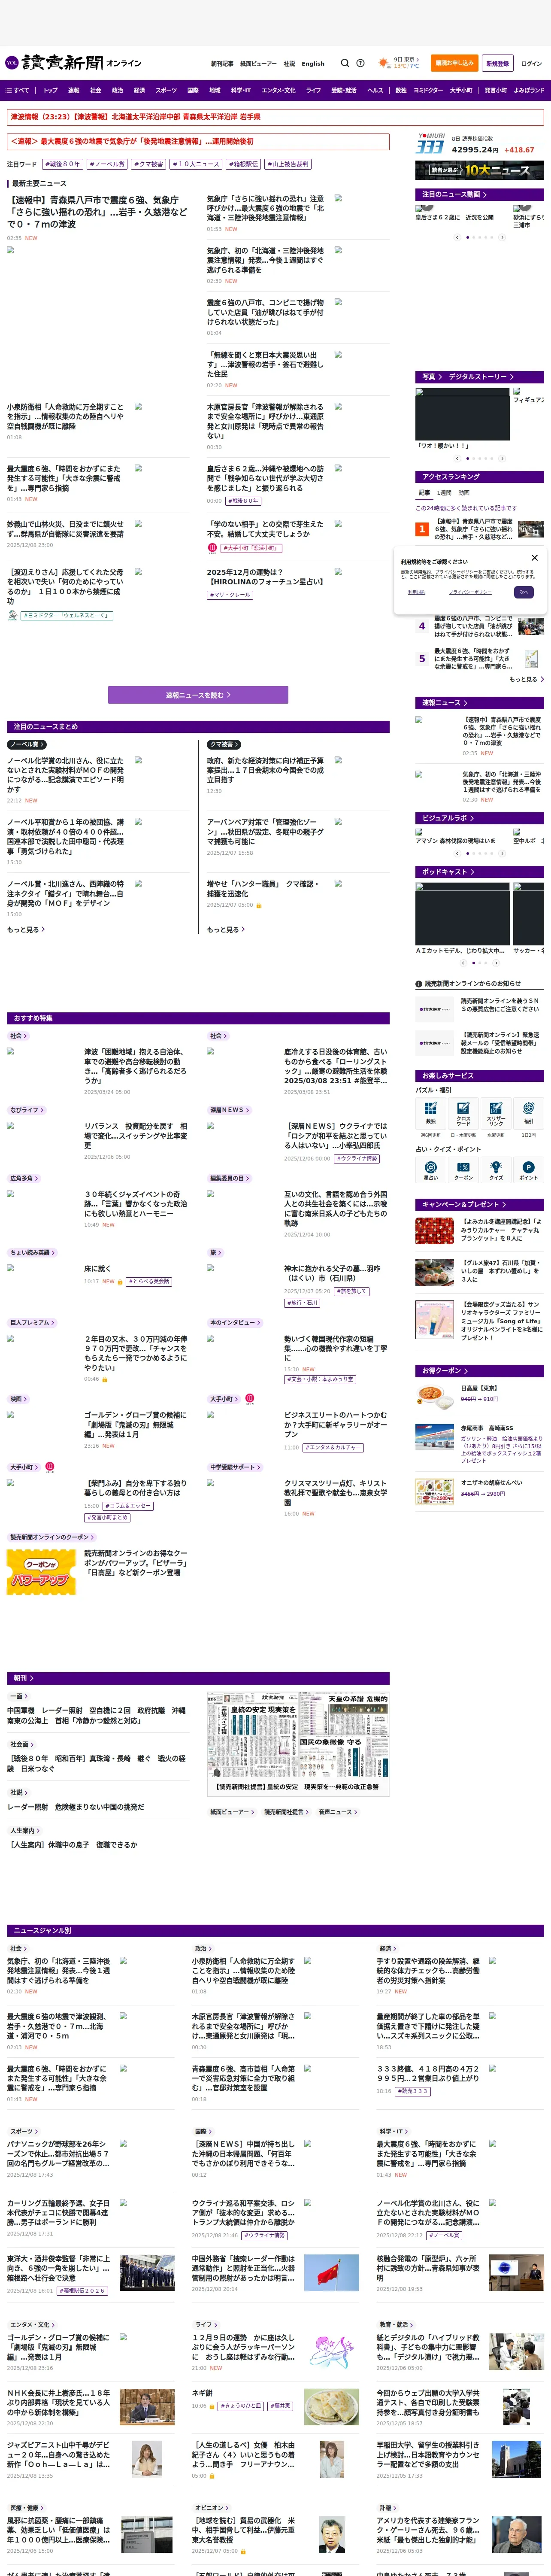
Task: Open the クイズ lightbulb icon
Action: pos(496,1170)
